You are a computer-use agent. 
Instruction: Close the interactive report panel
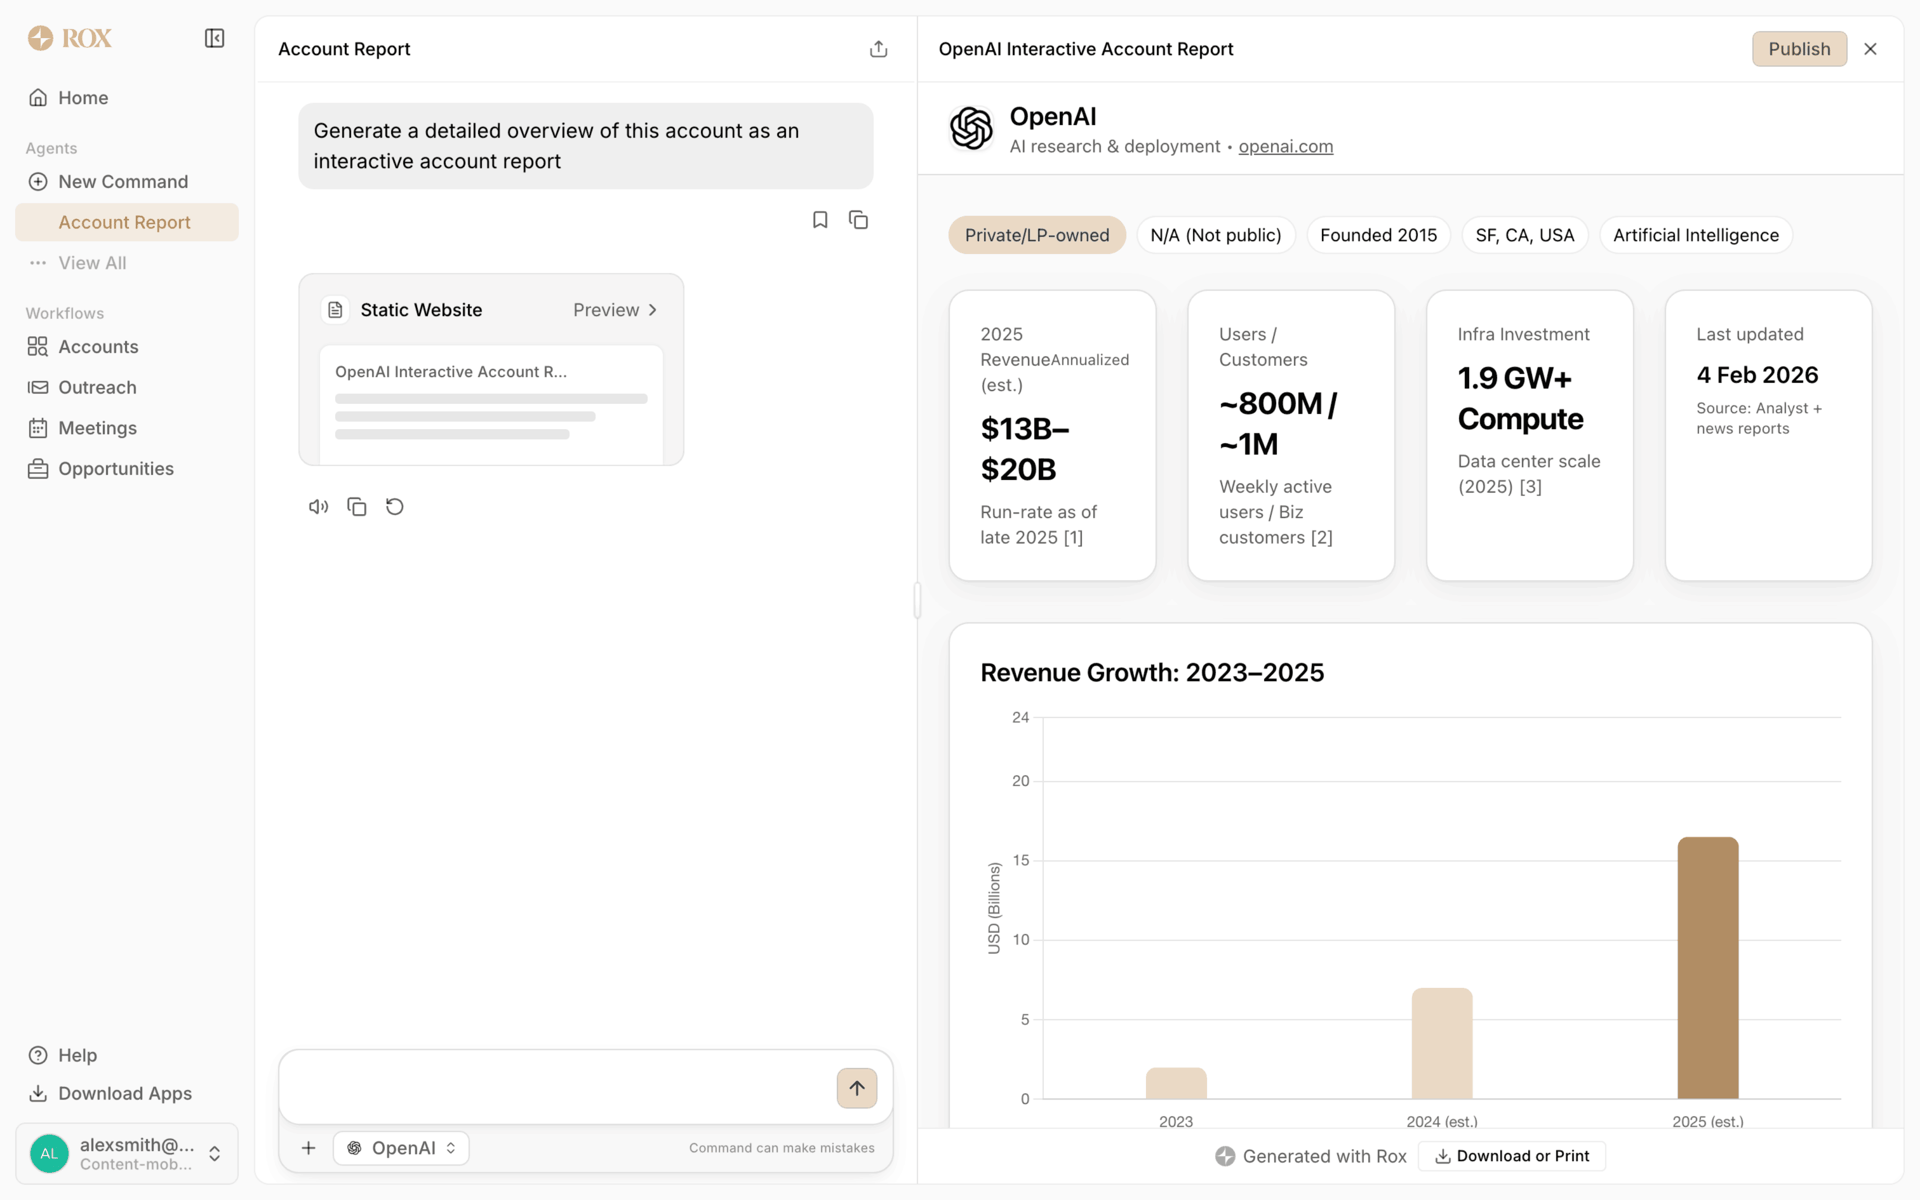[1871, 49]
